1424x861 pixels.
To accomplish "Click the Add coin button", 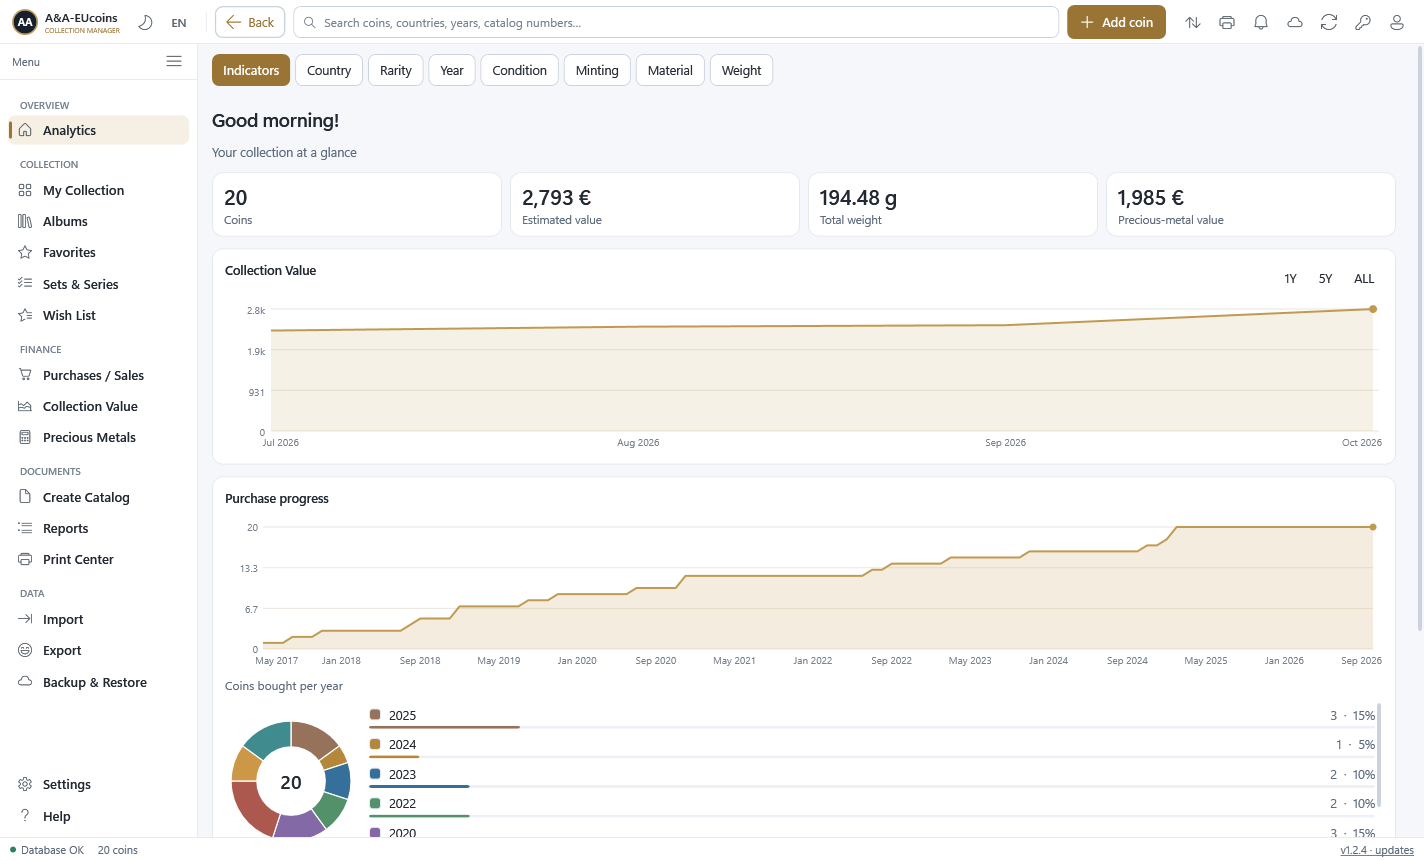I will [1116, 22].
